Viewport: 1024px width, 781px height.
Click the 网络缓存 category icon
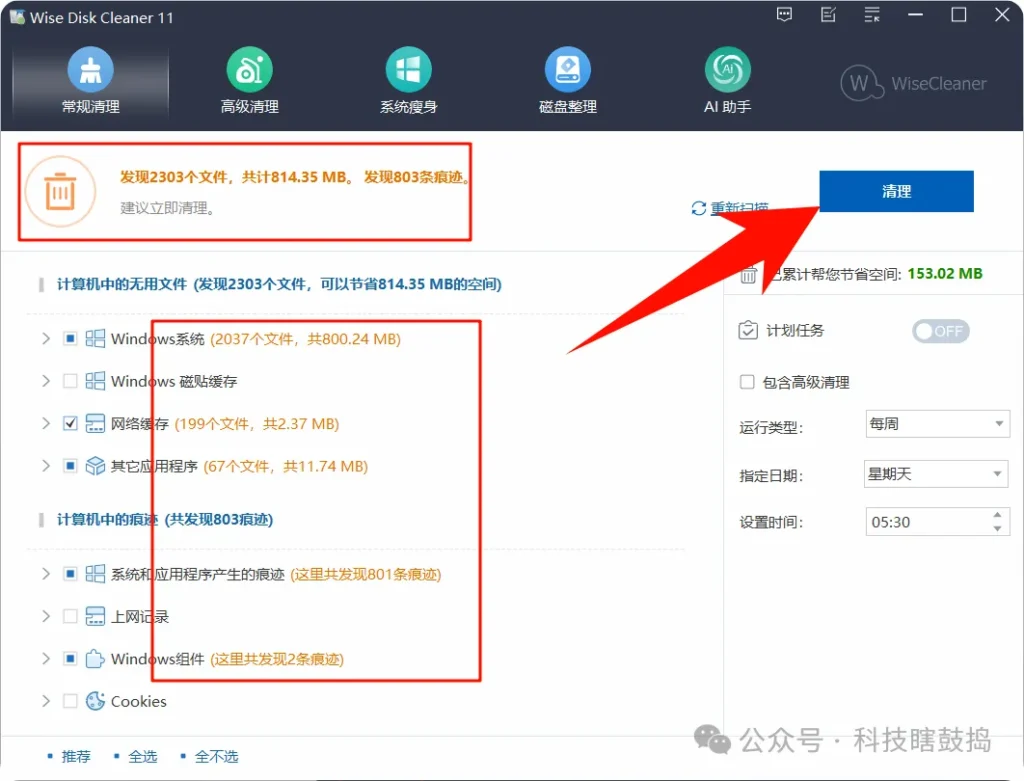(x=95, y=423)
